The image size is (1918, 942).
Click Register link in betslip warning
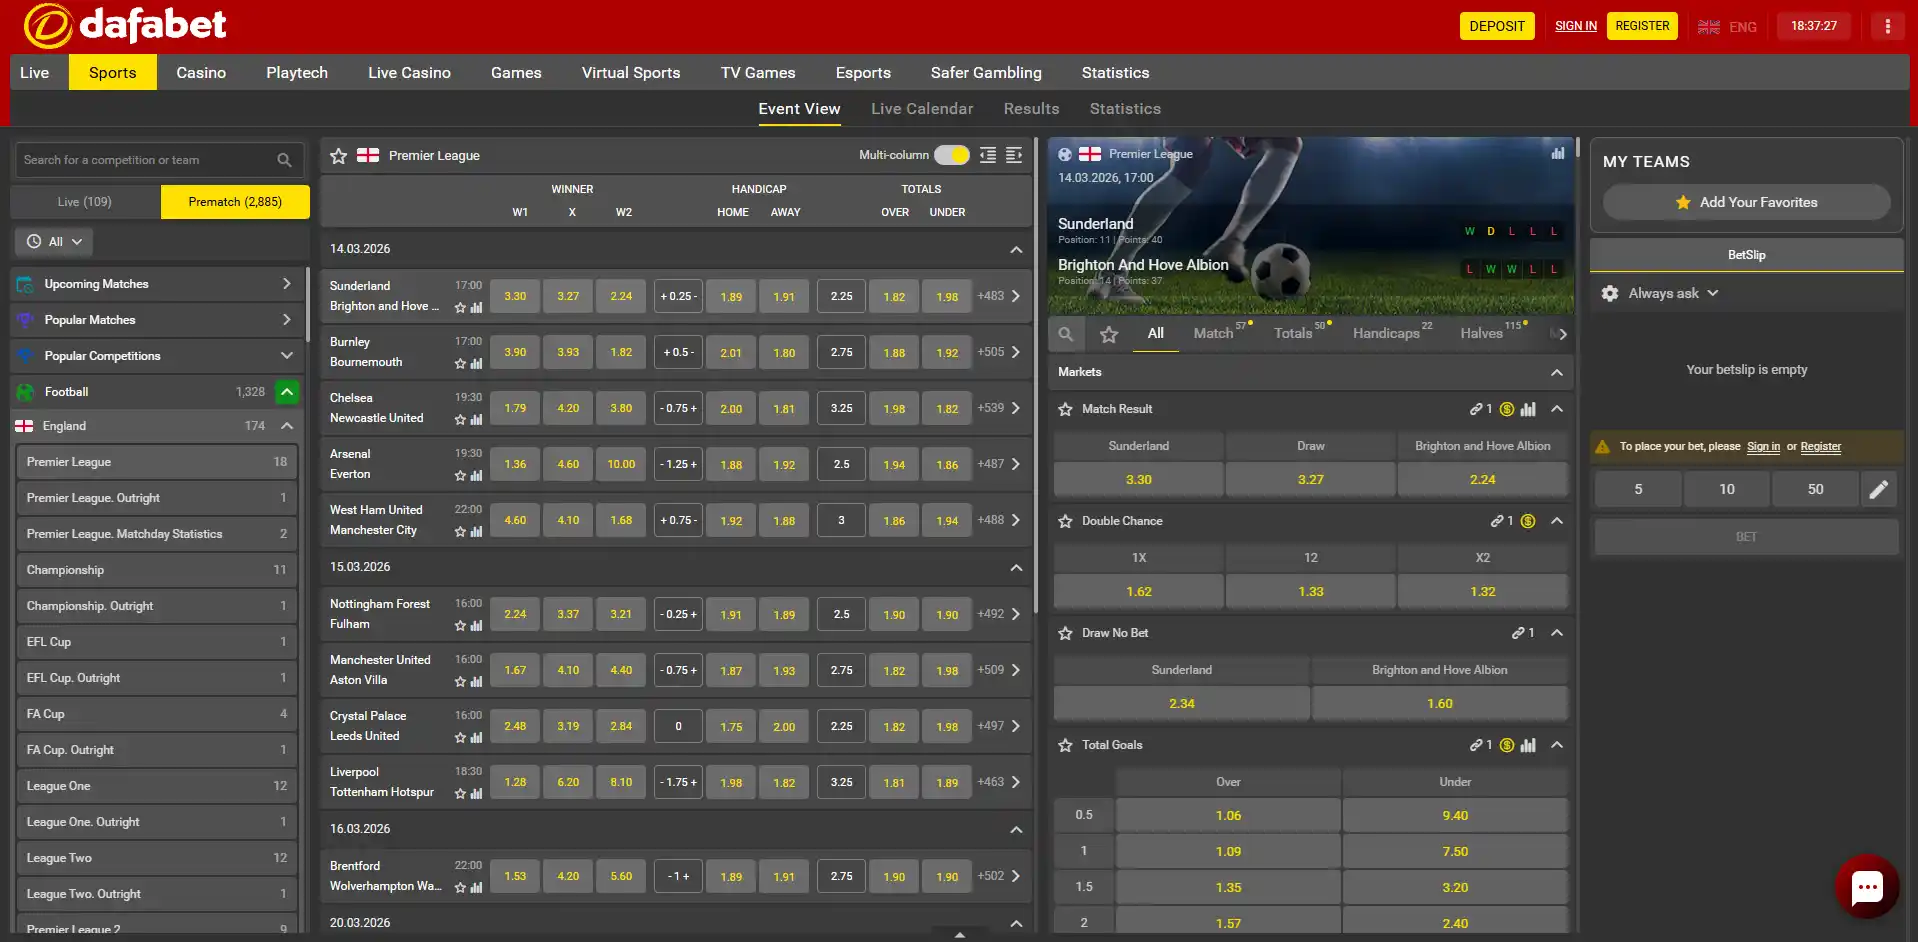coord(1820,447)
